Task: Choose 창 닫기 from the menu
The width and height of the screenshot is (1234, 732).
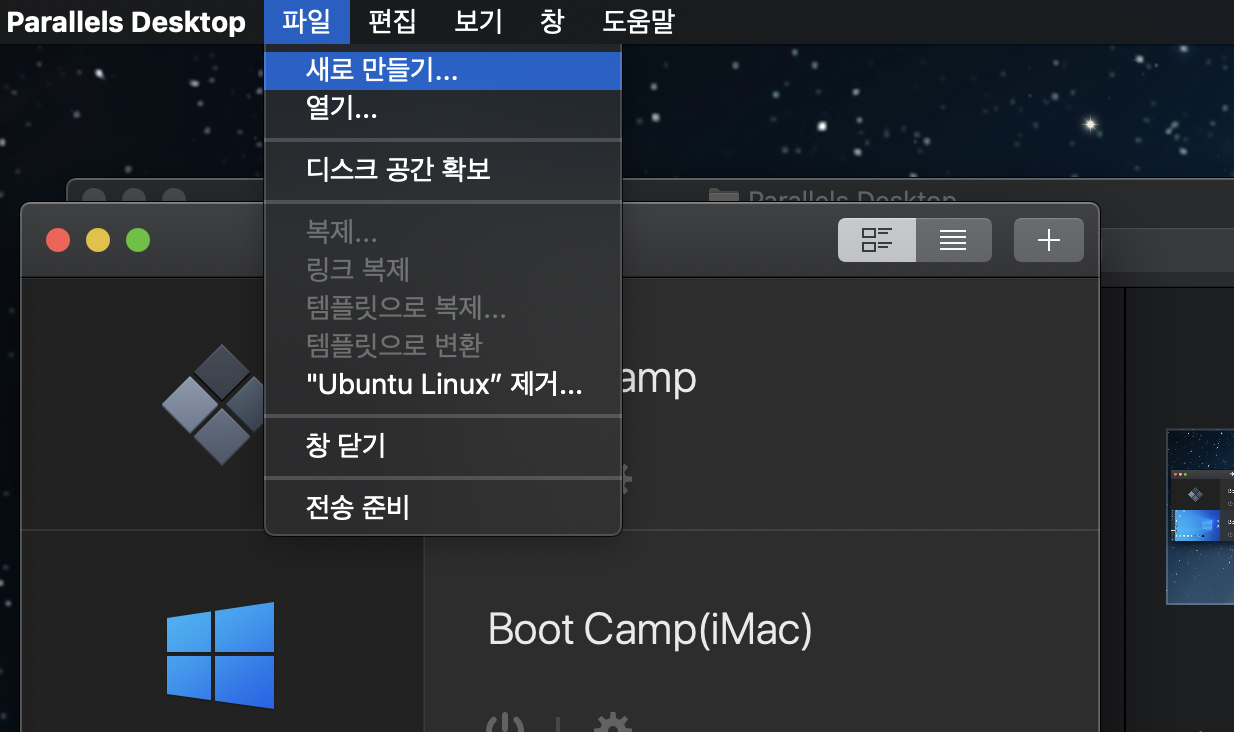Action: pyautogui.click(x=443, y=445)
